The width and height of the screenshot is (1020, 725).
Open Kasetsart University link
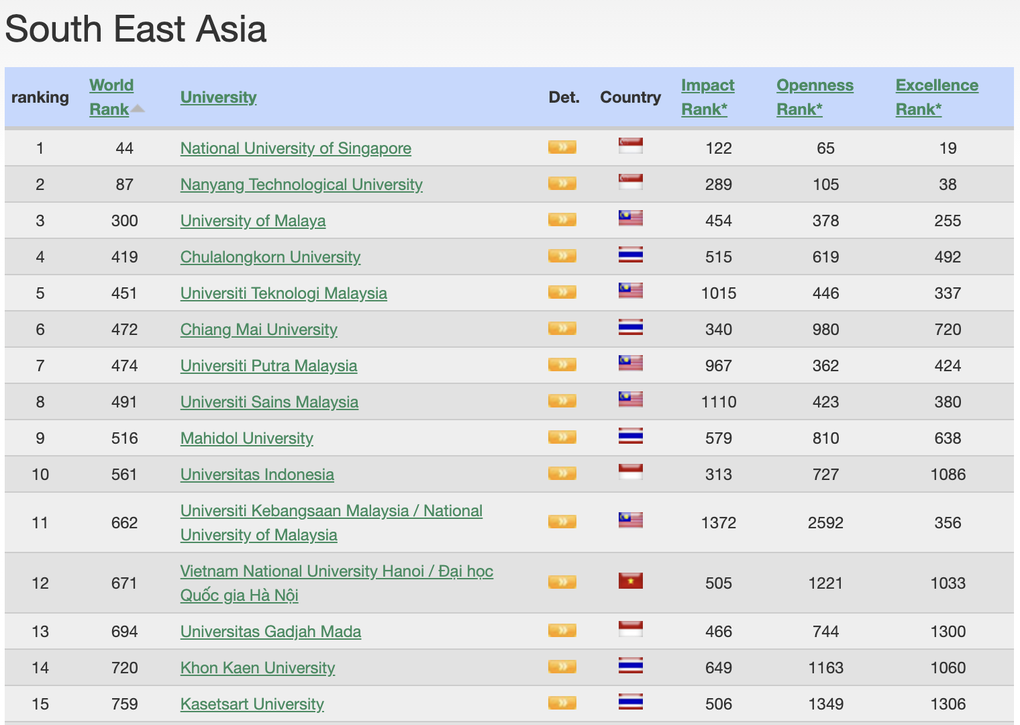(x=252, y=704)
